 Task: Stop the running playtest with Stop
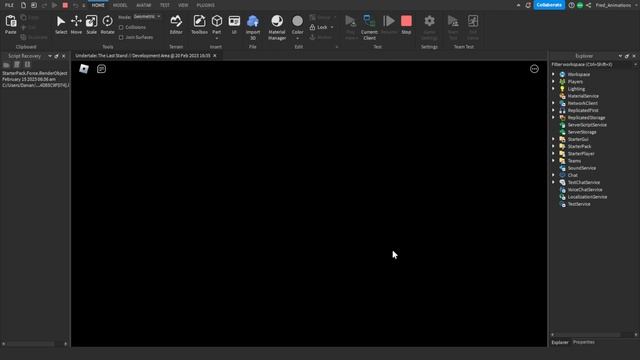(406, 25)
